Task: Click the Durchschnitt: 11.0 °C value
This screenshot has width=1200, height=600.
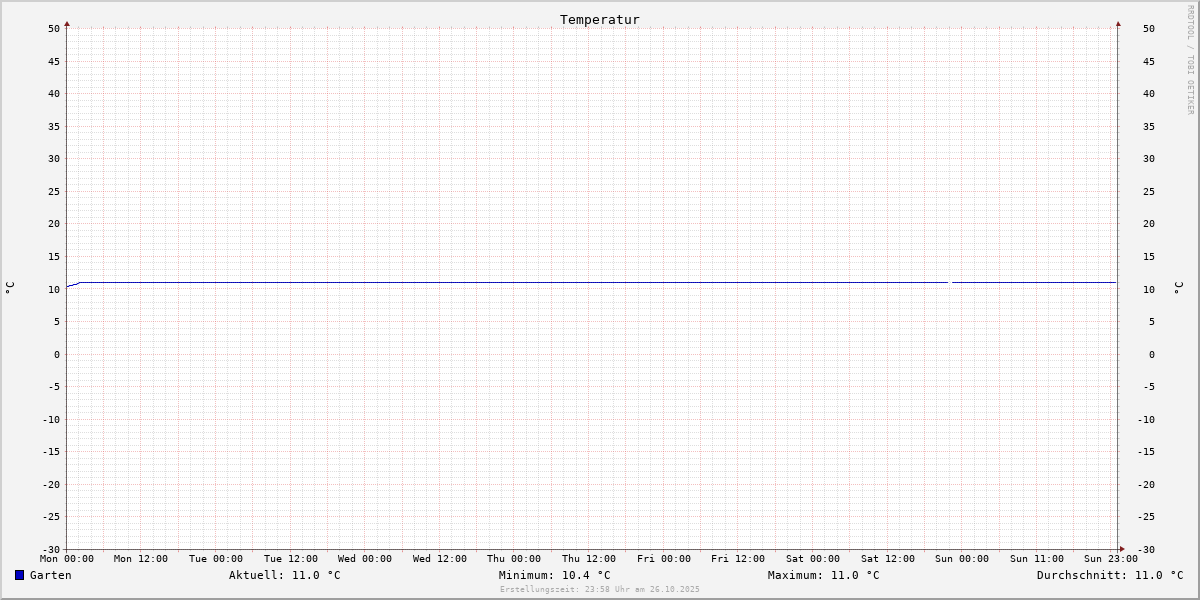Action: (x=1109, y=575)
